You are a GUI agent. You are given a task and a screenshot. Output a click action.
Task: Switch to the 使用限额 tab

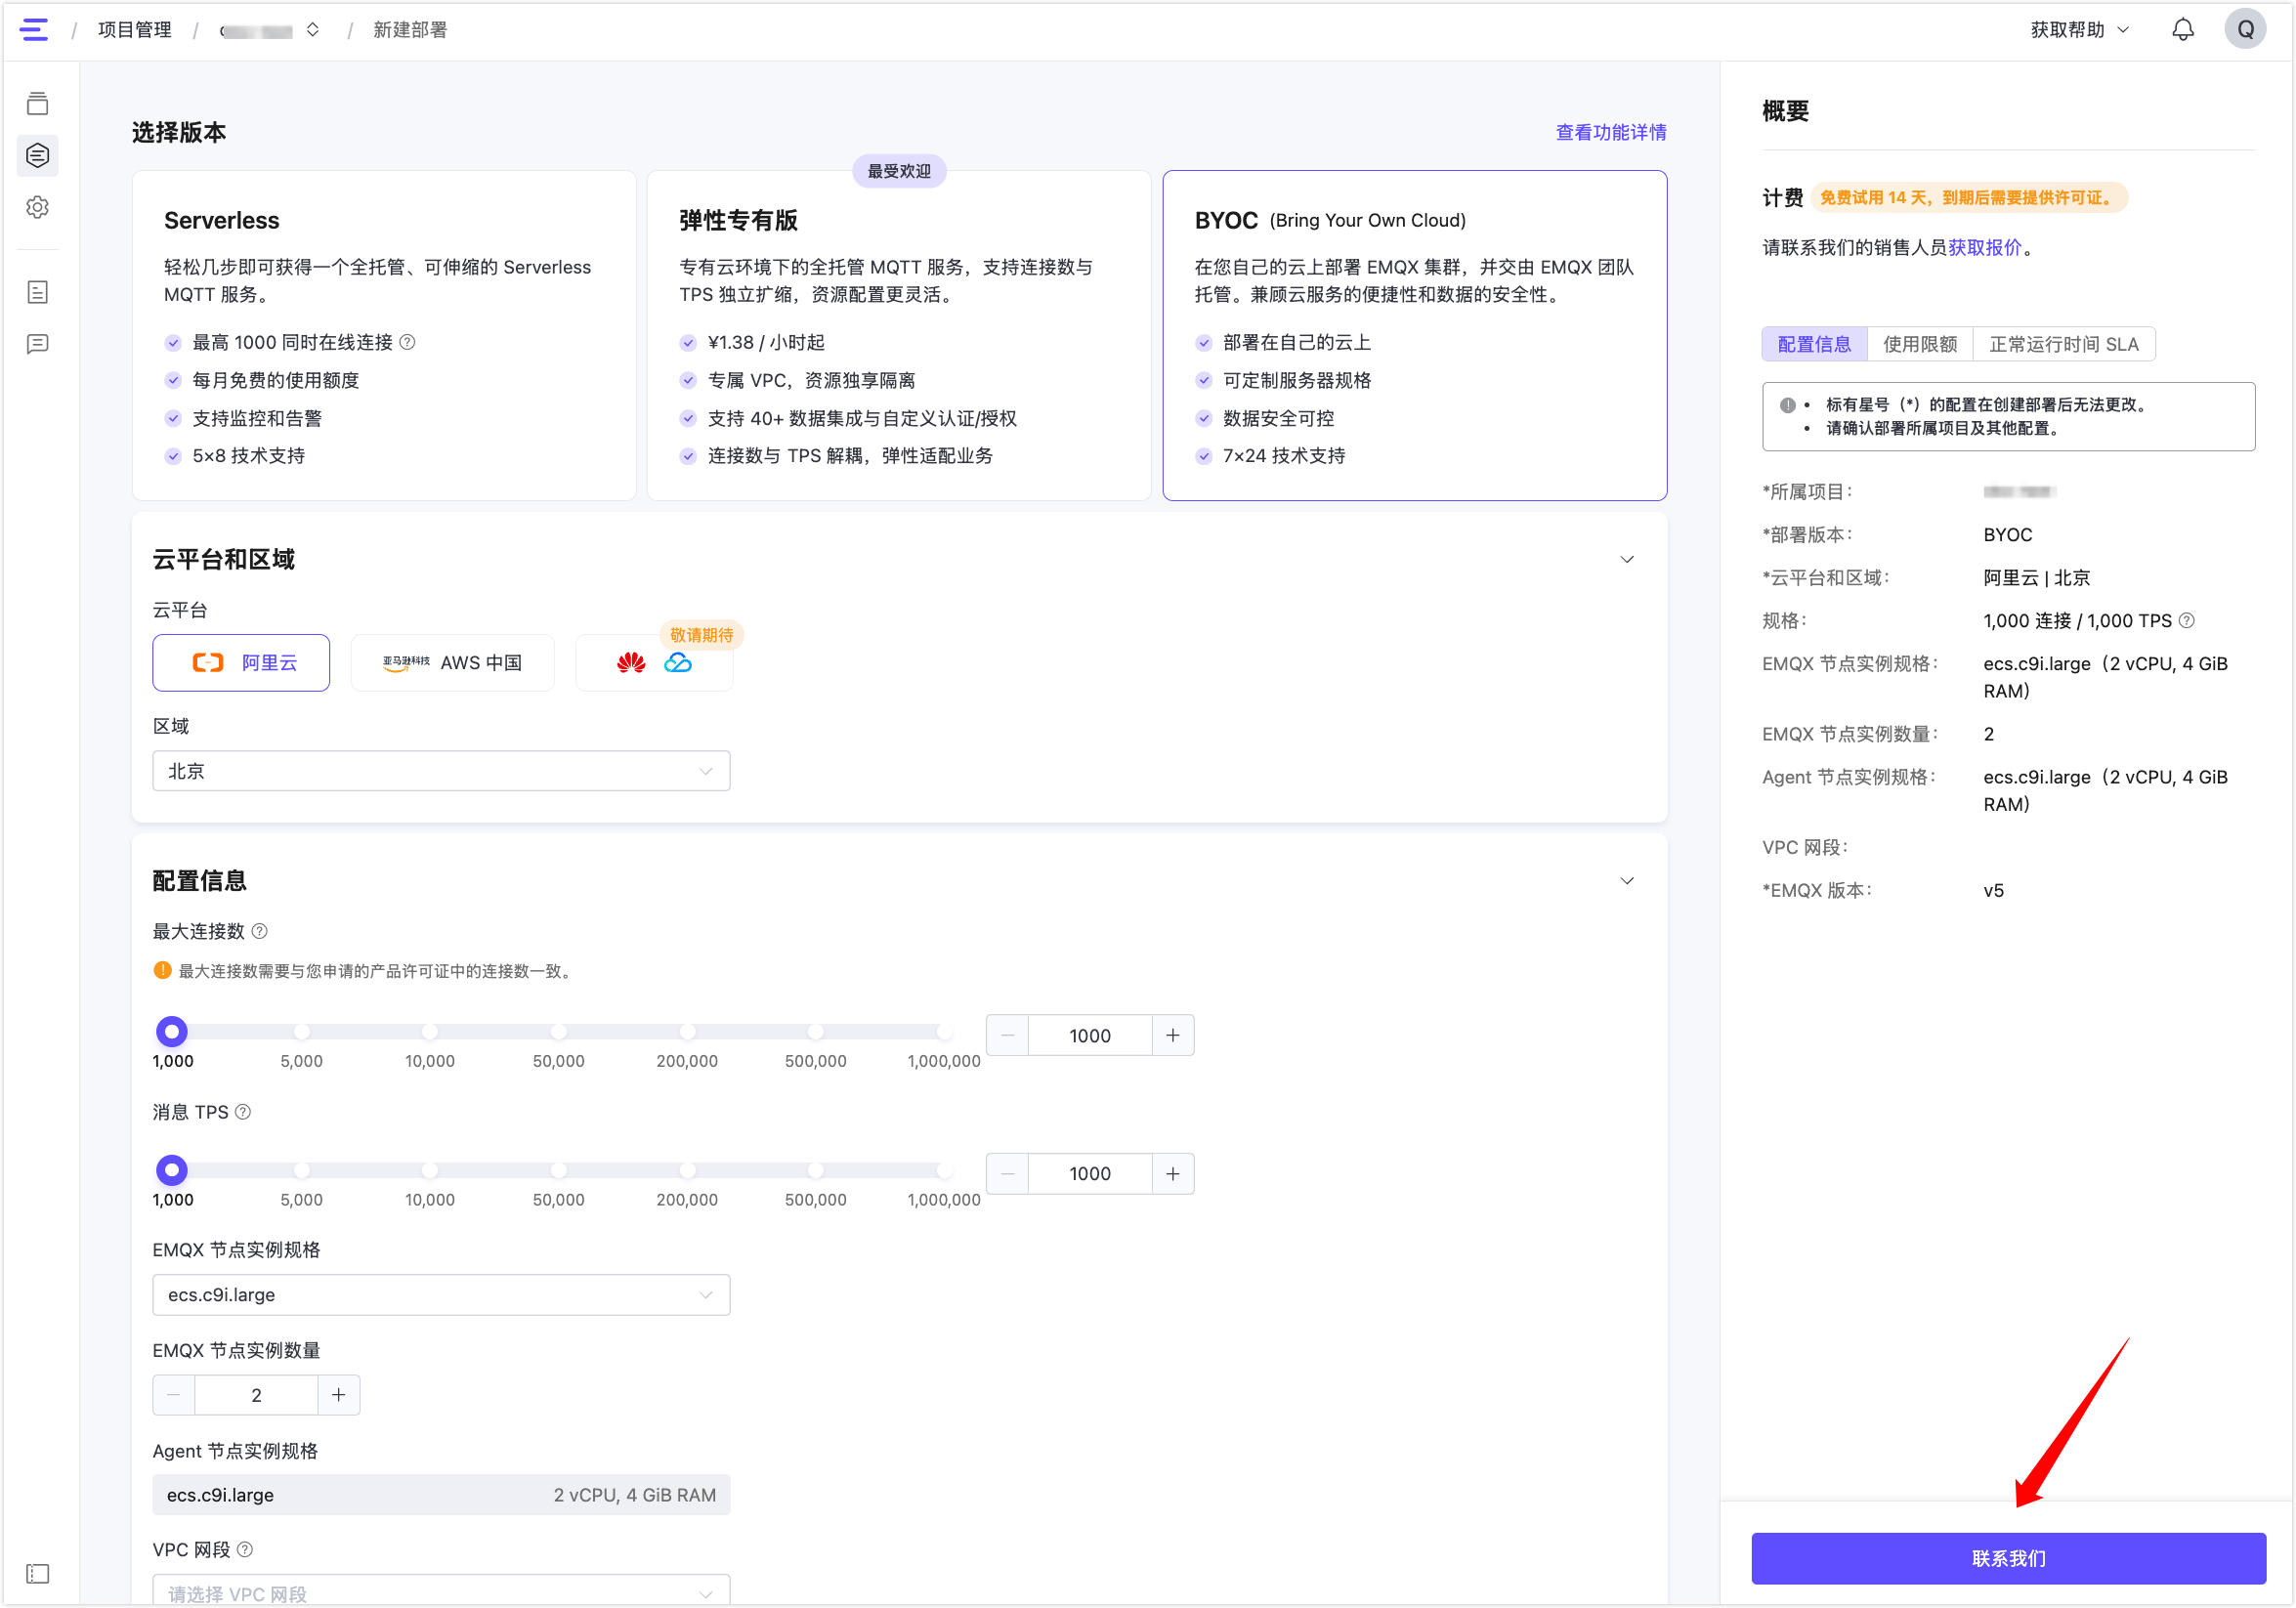coord(1919,344)
